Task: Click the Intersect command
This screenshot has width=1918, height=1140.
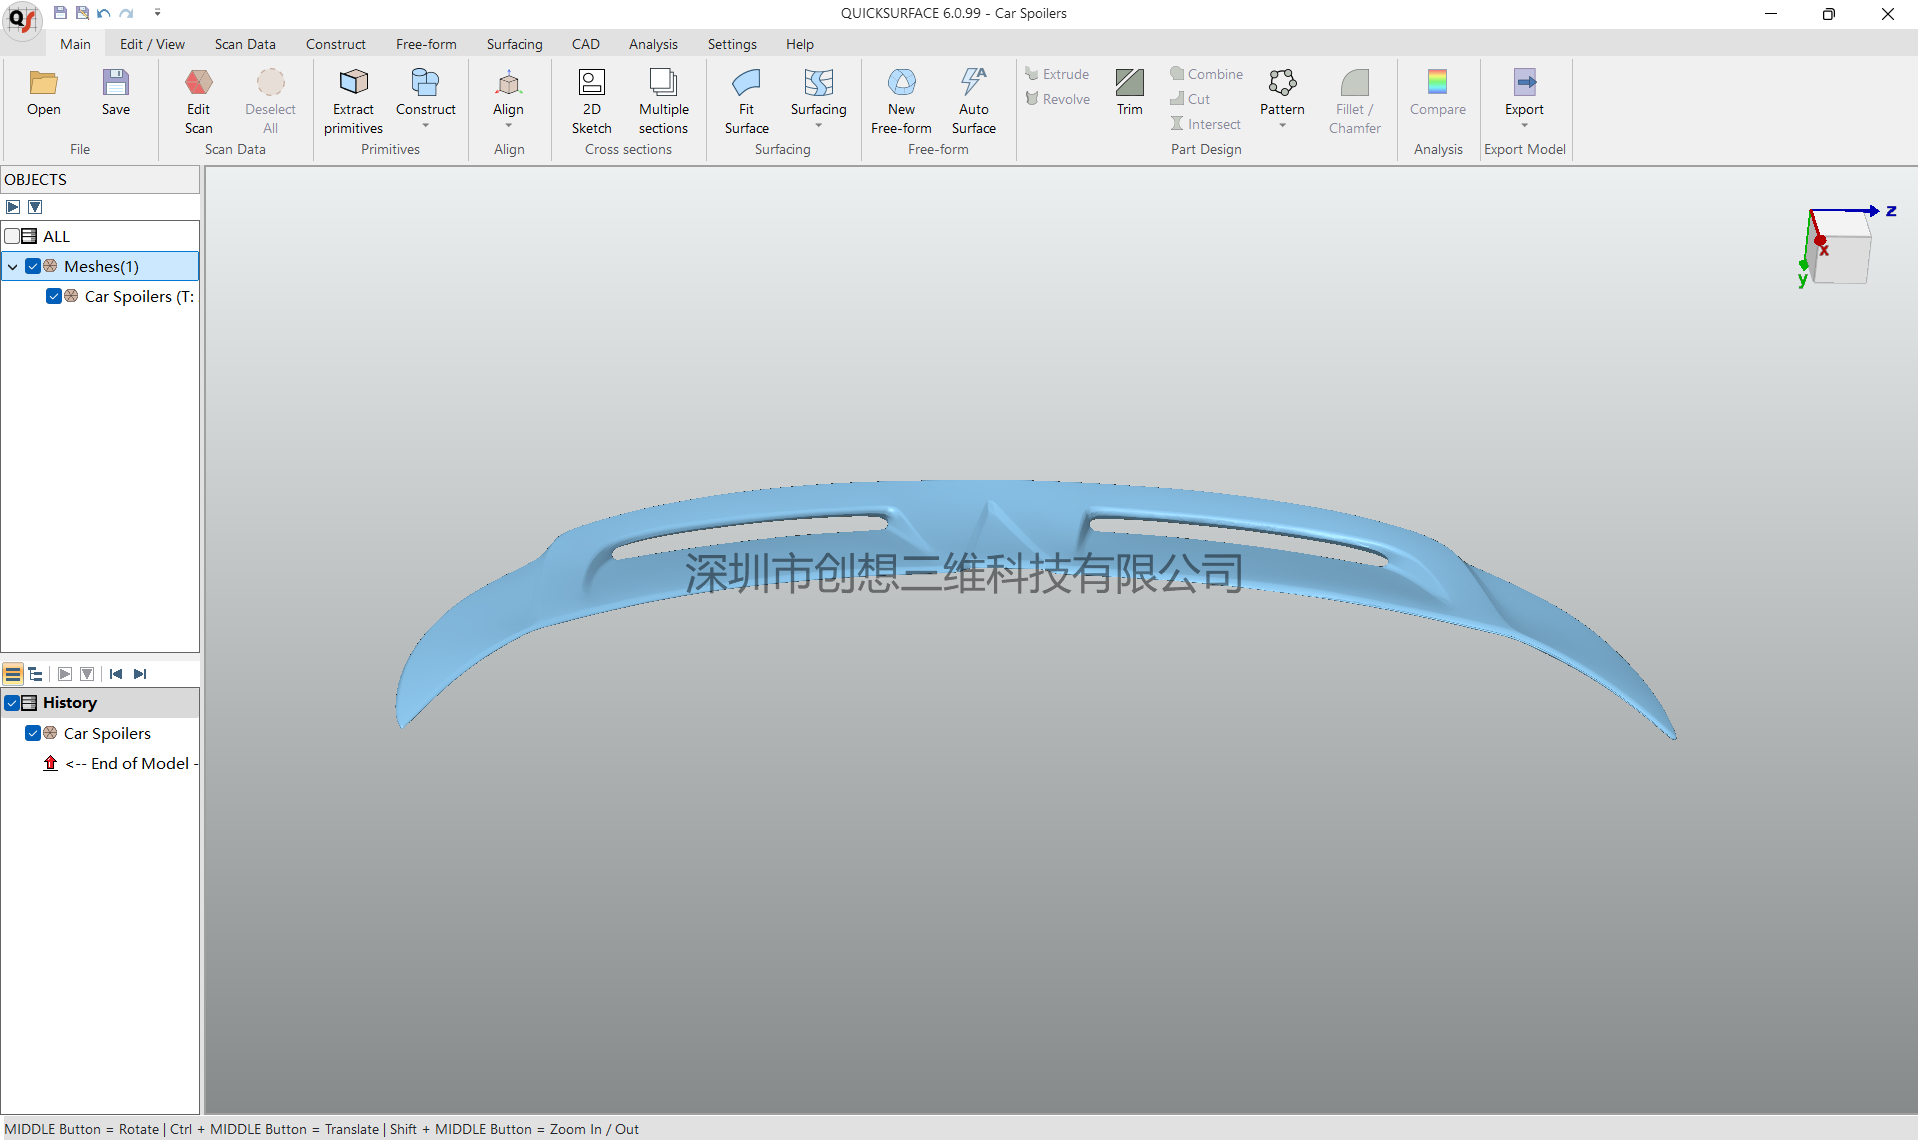Action: coord(1205,124)
